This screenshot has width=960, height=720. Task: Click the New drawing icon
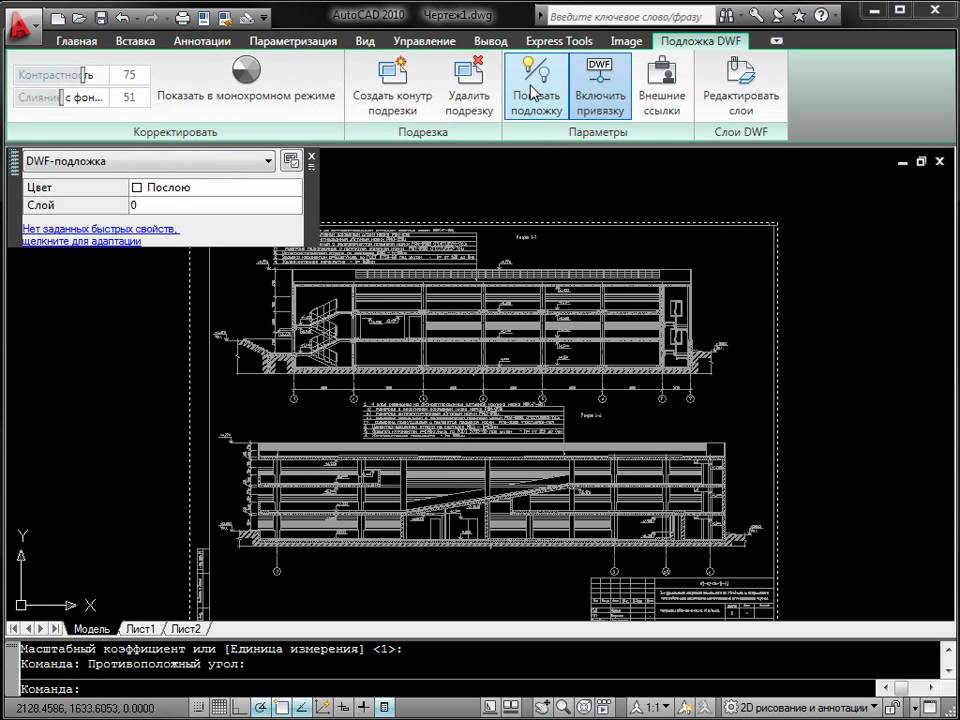coord(58,18)
